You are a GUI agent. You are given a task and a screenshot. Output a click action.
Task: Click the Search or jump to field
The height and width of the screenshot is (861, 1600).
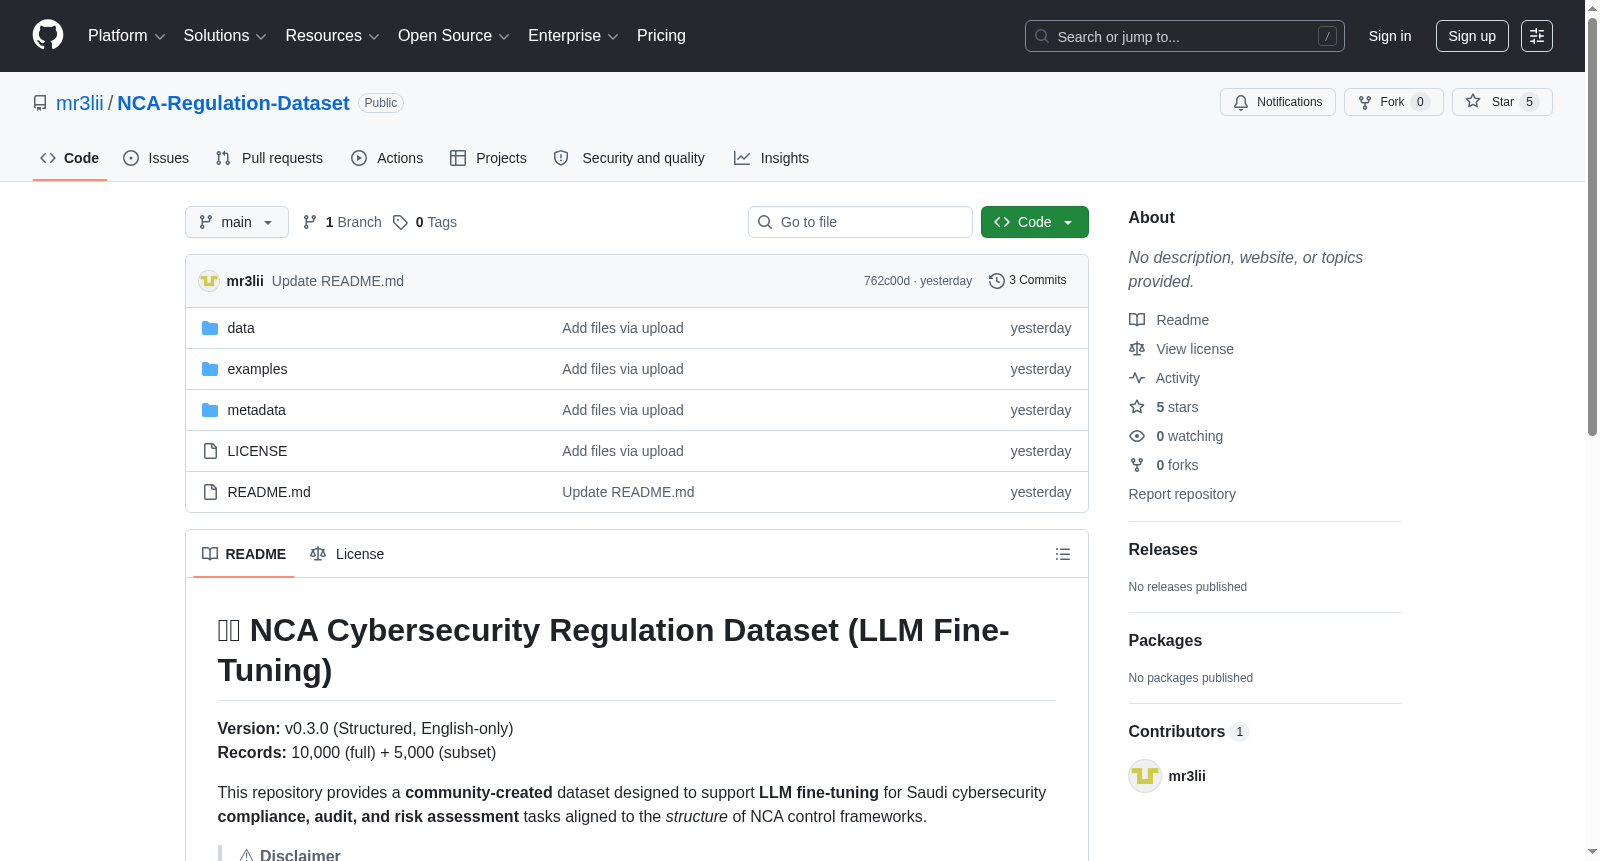click(1185, 36)
